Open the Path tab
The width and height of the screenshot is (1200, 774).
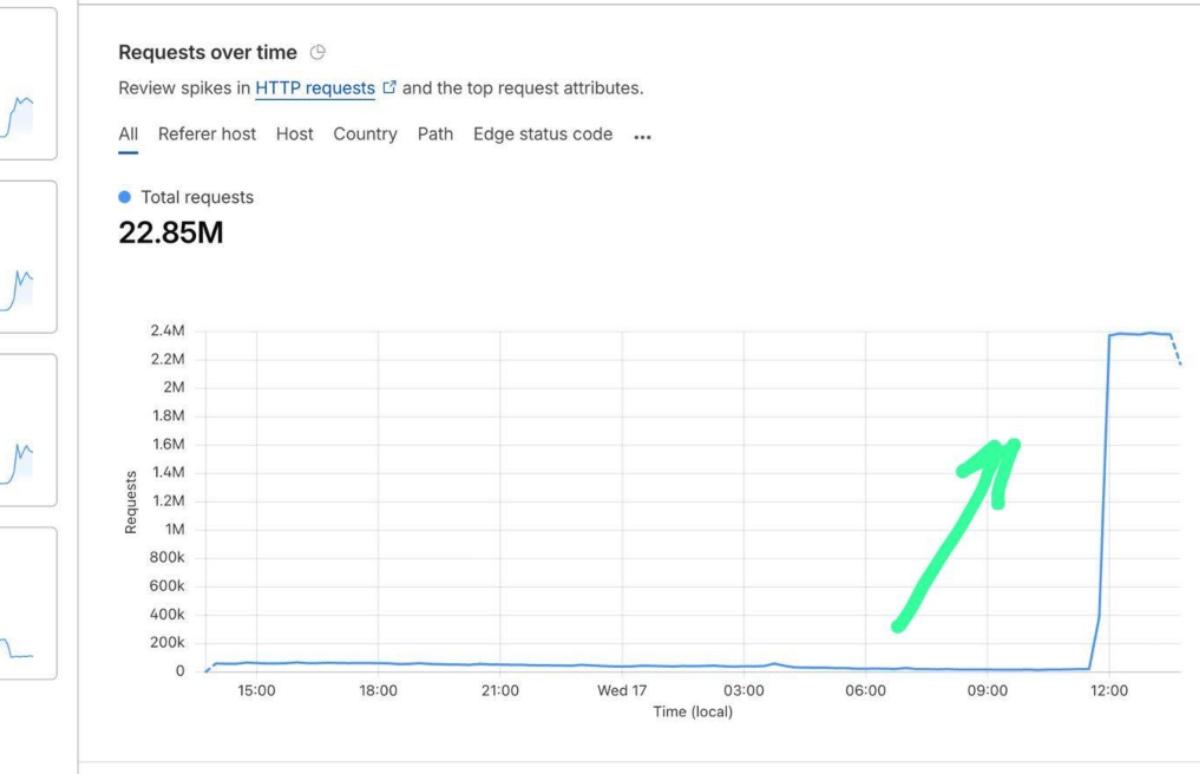tap(435, 134)
